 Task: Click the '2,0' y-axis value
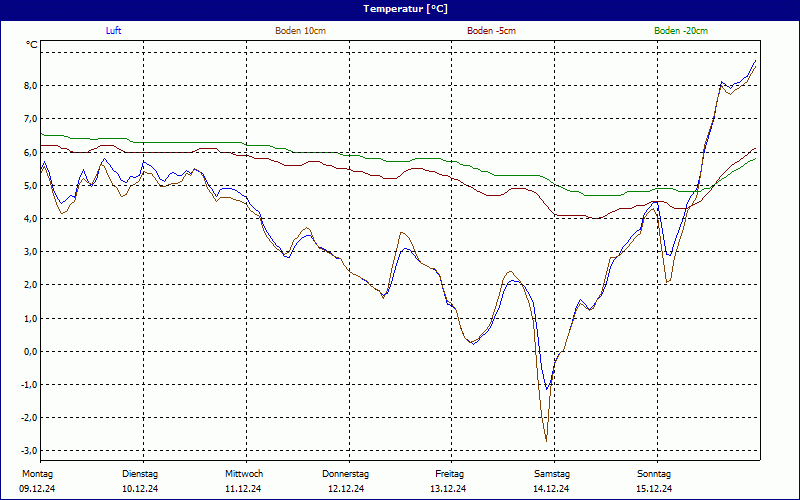32,285
